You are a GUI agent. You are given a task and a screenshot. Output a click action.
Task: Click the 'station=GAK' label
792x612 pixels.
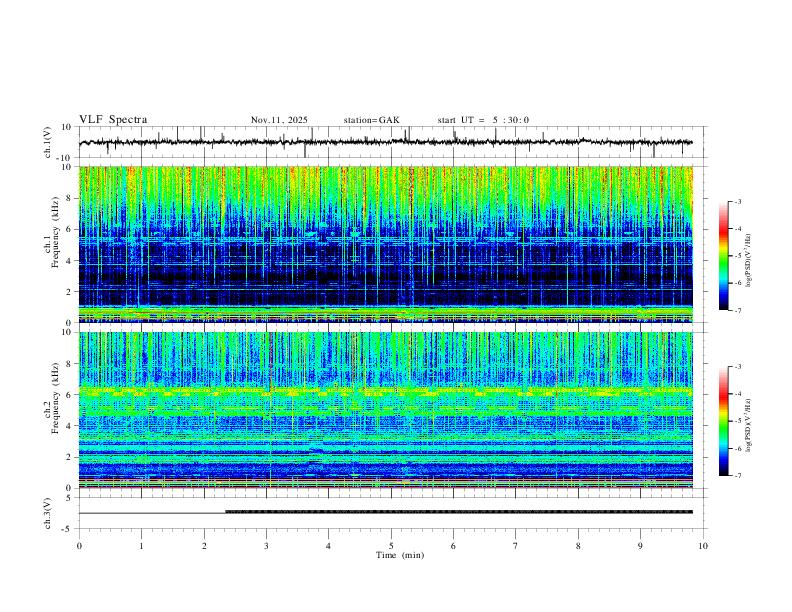371,120
